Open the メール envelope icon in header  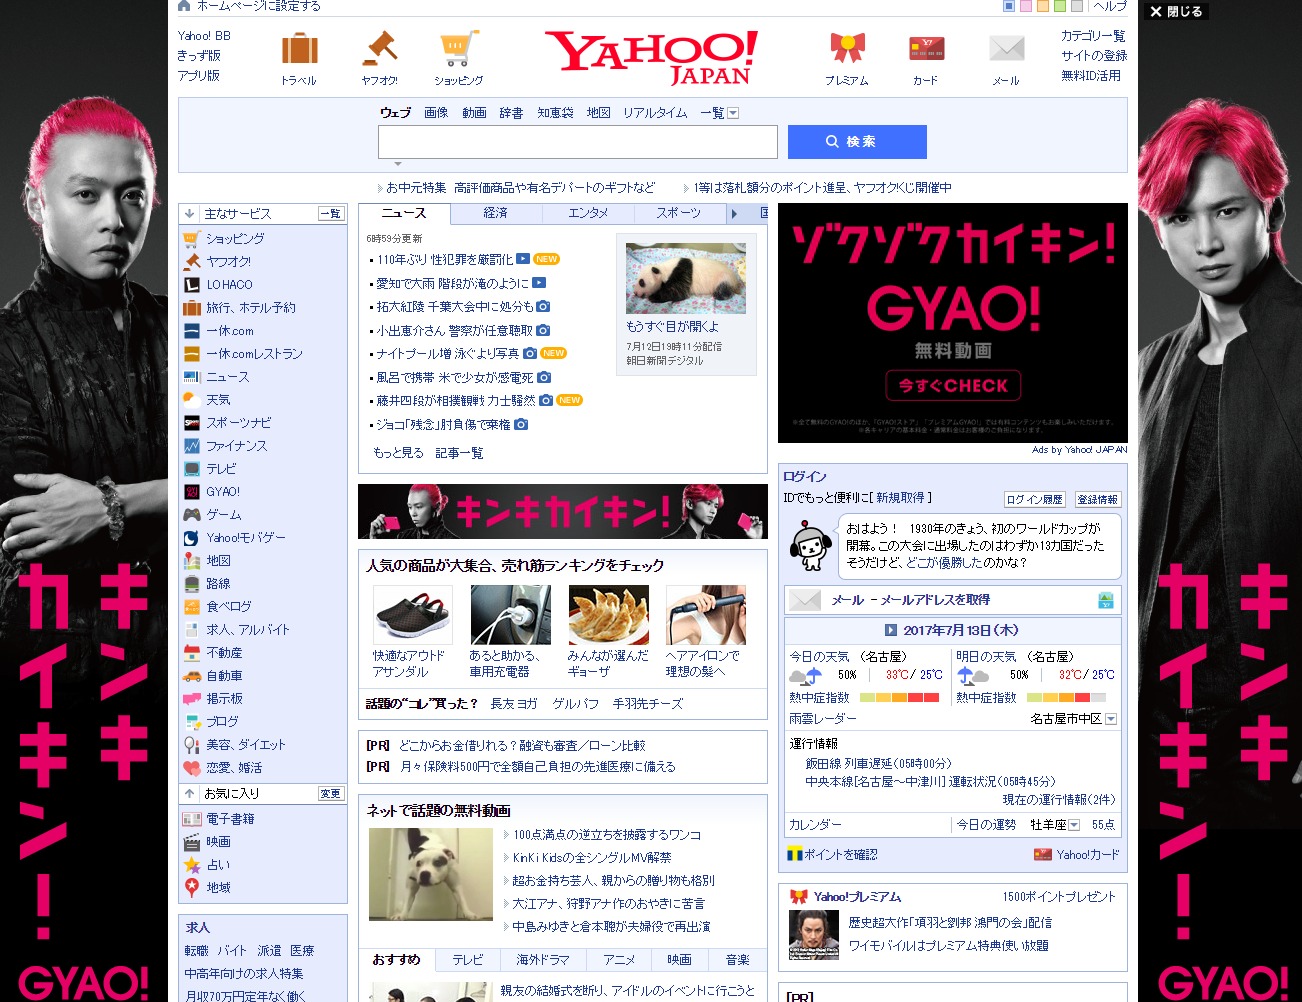1006,48
